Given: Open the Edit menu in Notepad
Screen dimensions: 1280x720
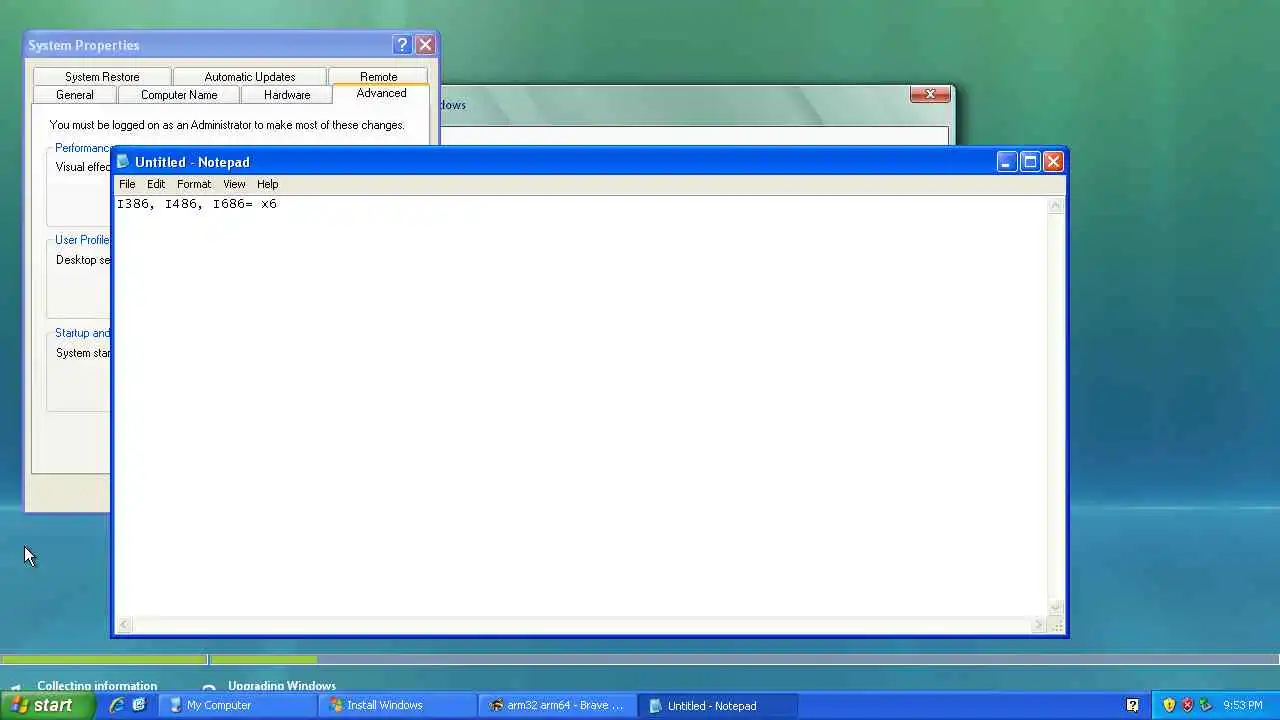Looking at the screenshot, I should pos(156,184).
